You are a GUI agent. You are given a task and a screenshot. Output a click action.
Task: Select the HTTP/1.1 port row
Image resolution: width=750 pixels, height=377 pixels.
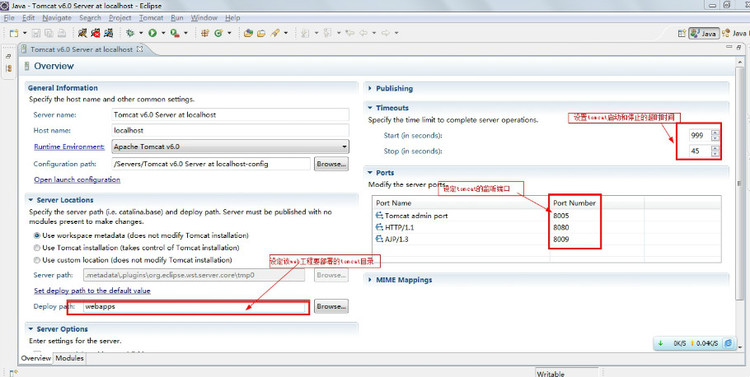coord(546,228)
